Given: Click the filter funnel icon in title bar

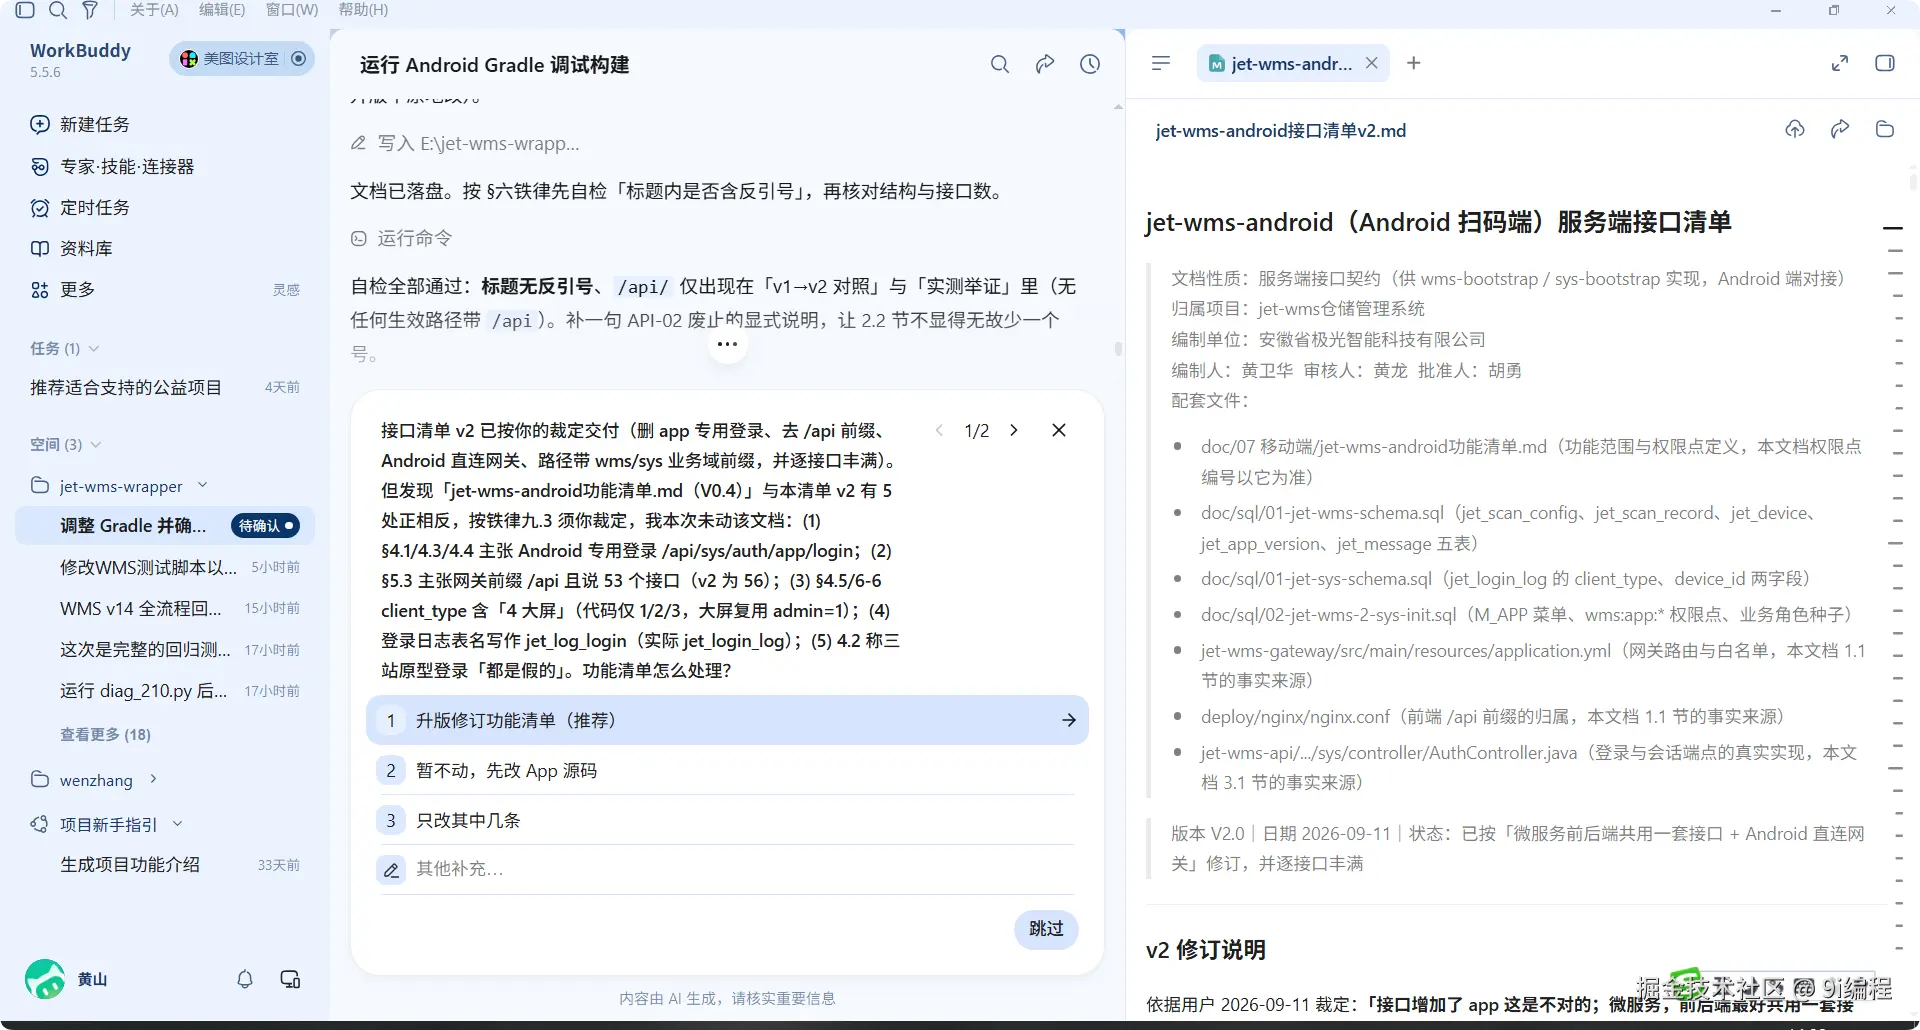Looking at the screenshot, I should pyautogui.click(x=90, y=10).
